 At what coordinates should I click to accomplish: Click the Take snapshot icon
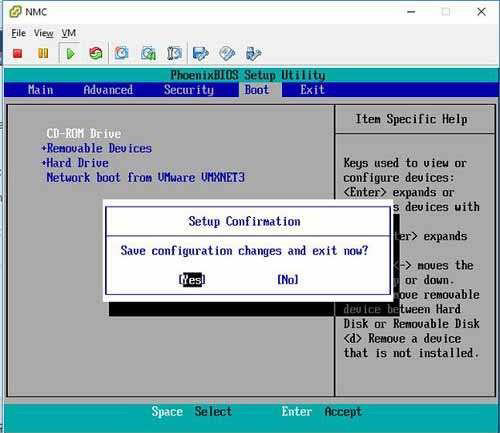click(121, 53)
